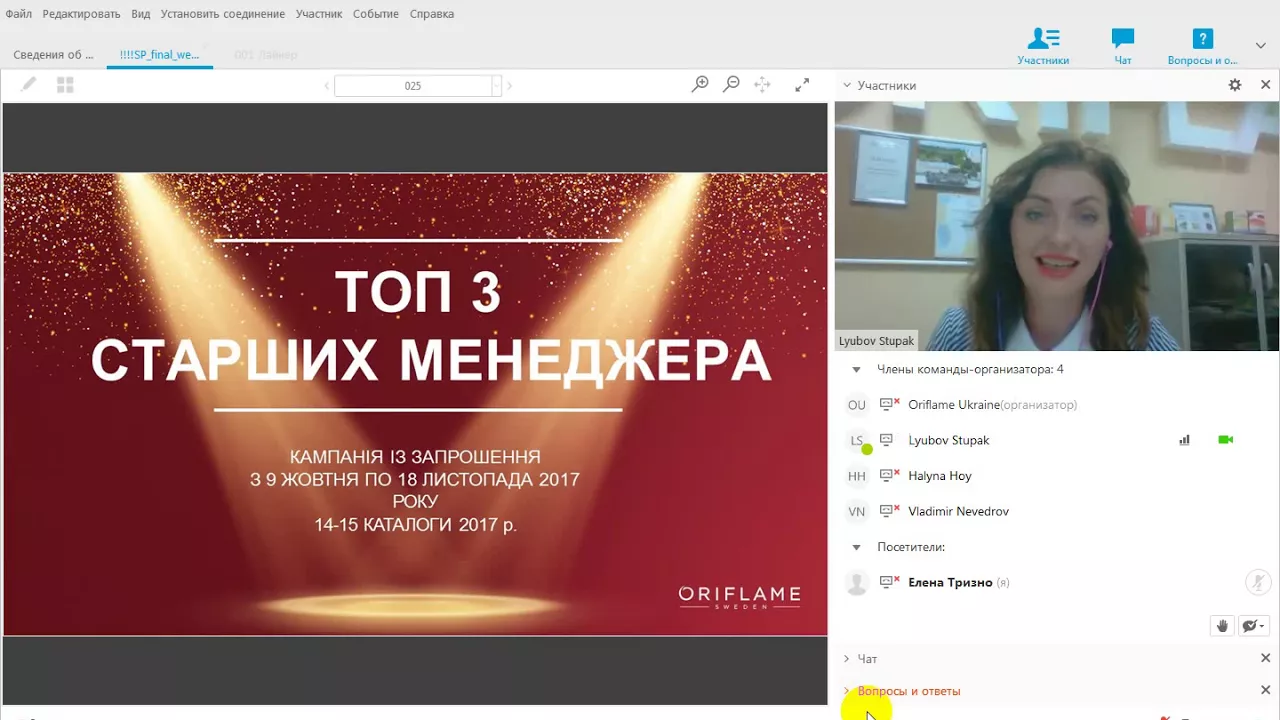The image size is (1280, 720).
Task: Expand the Вопросы и ответы panel
Action: 846,691
